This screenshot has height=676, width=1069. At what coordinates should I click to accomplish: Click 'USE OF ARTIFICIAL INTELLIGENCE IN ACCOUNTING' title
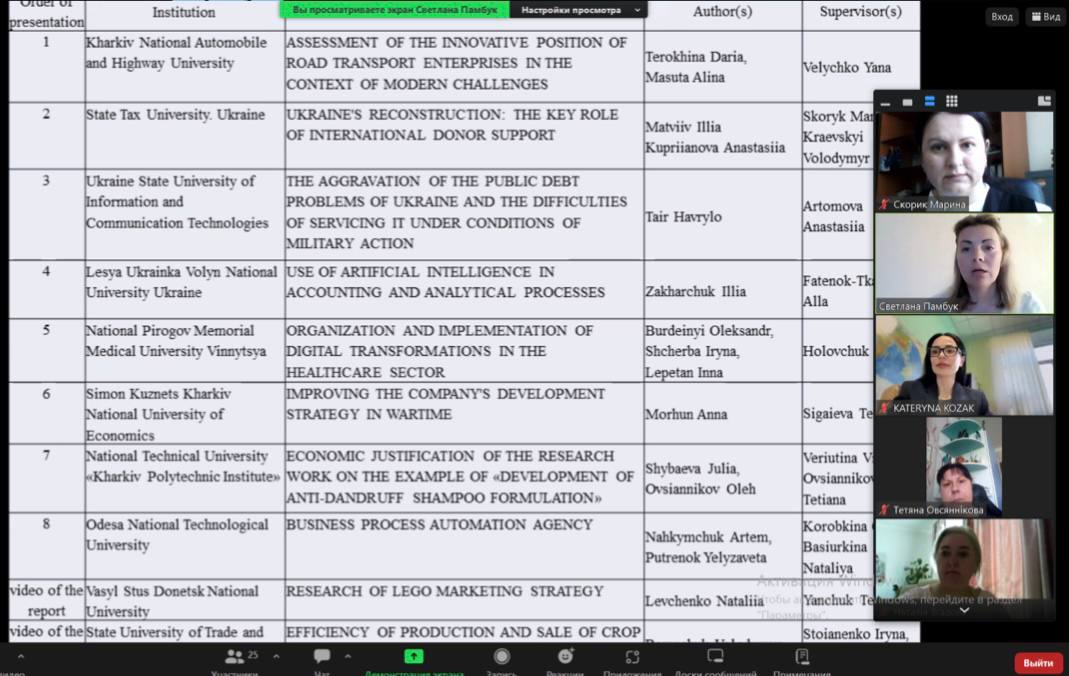(x=464, y=289)
